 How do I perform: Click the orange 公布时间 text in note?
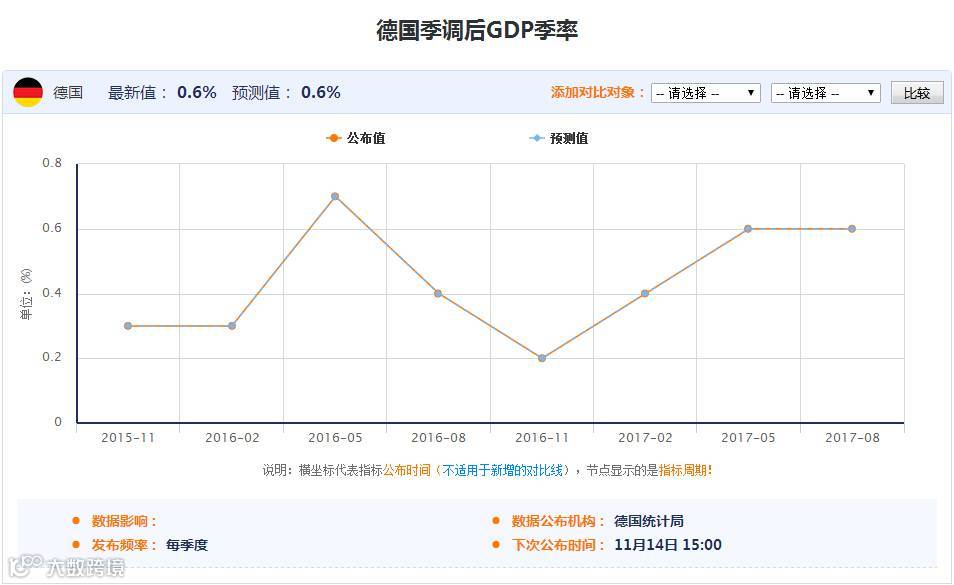[x=406, y=470]
